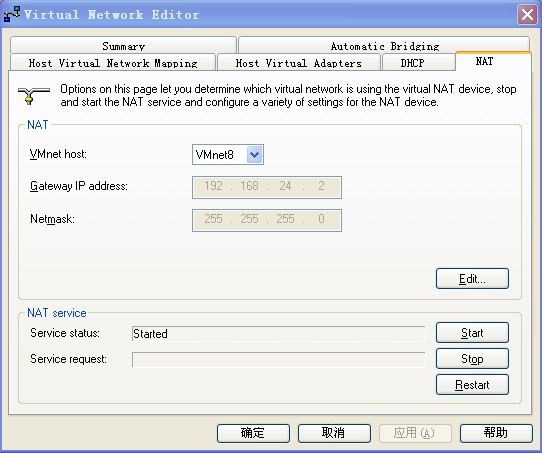Click the Virtual Network Editor title bar icon

(11, 14)
